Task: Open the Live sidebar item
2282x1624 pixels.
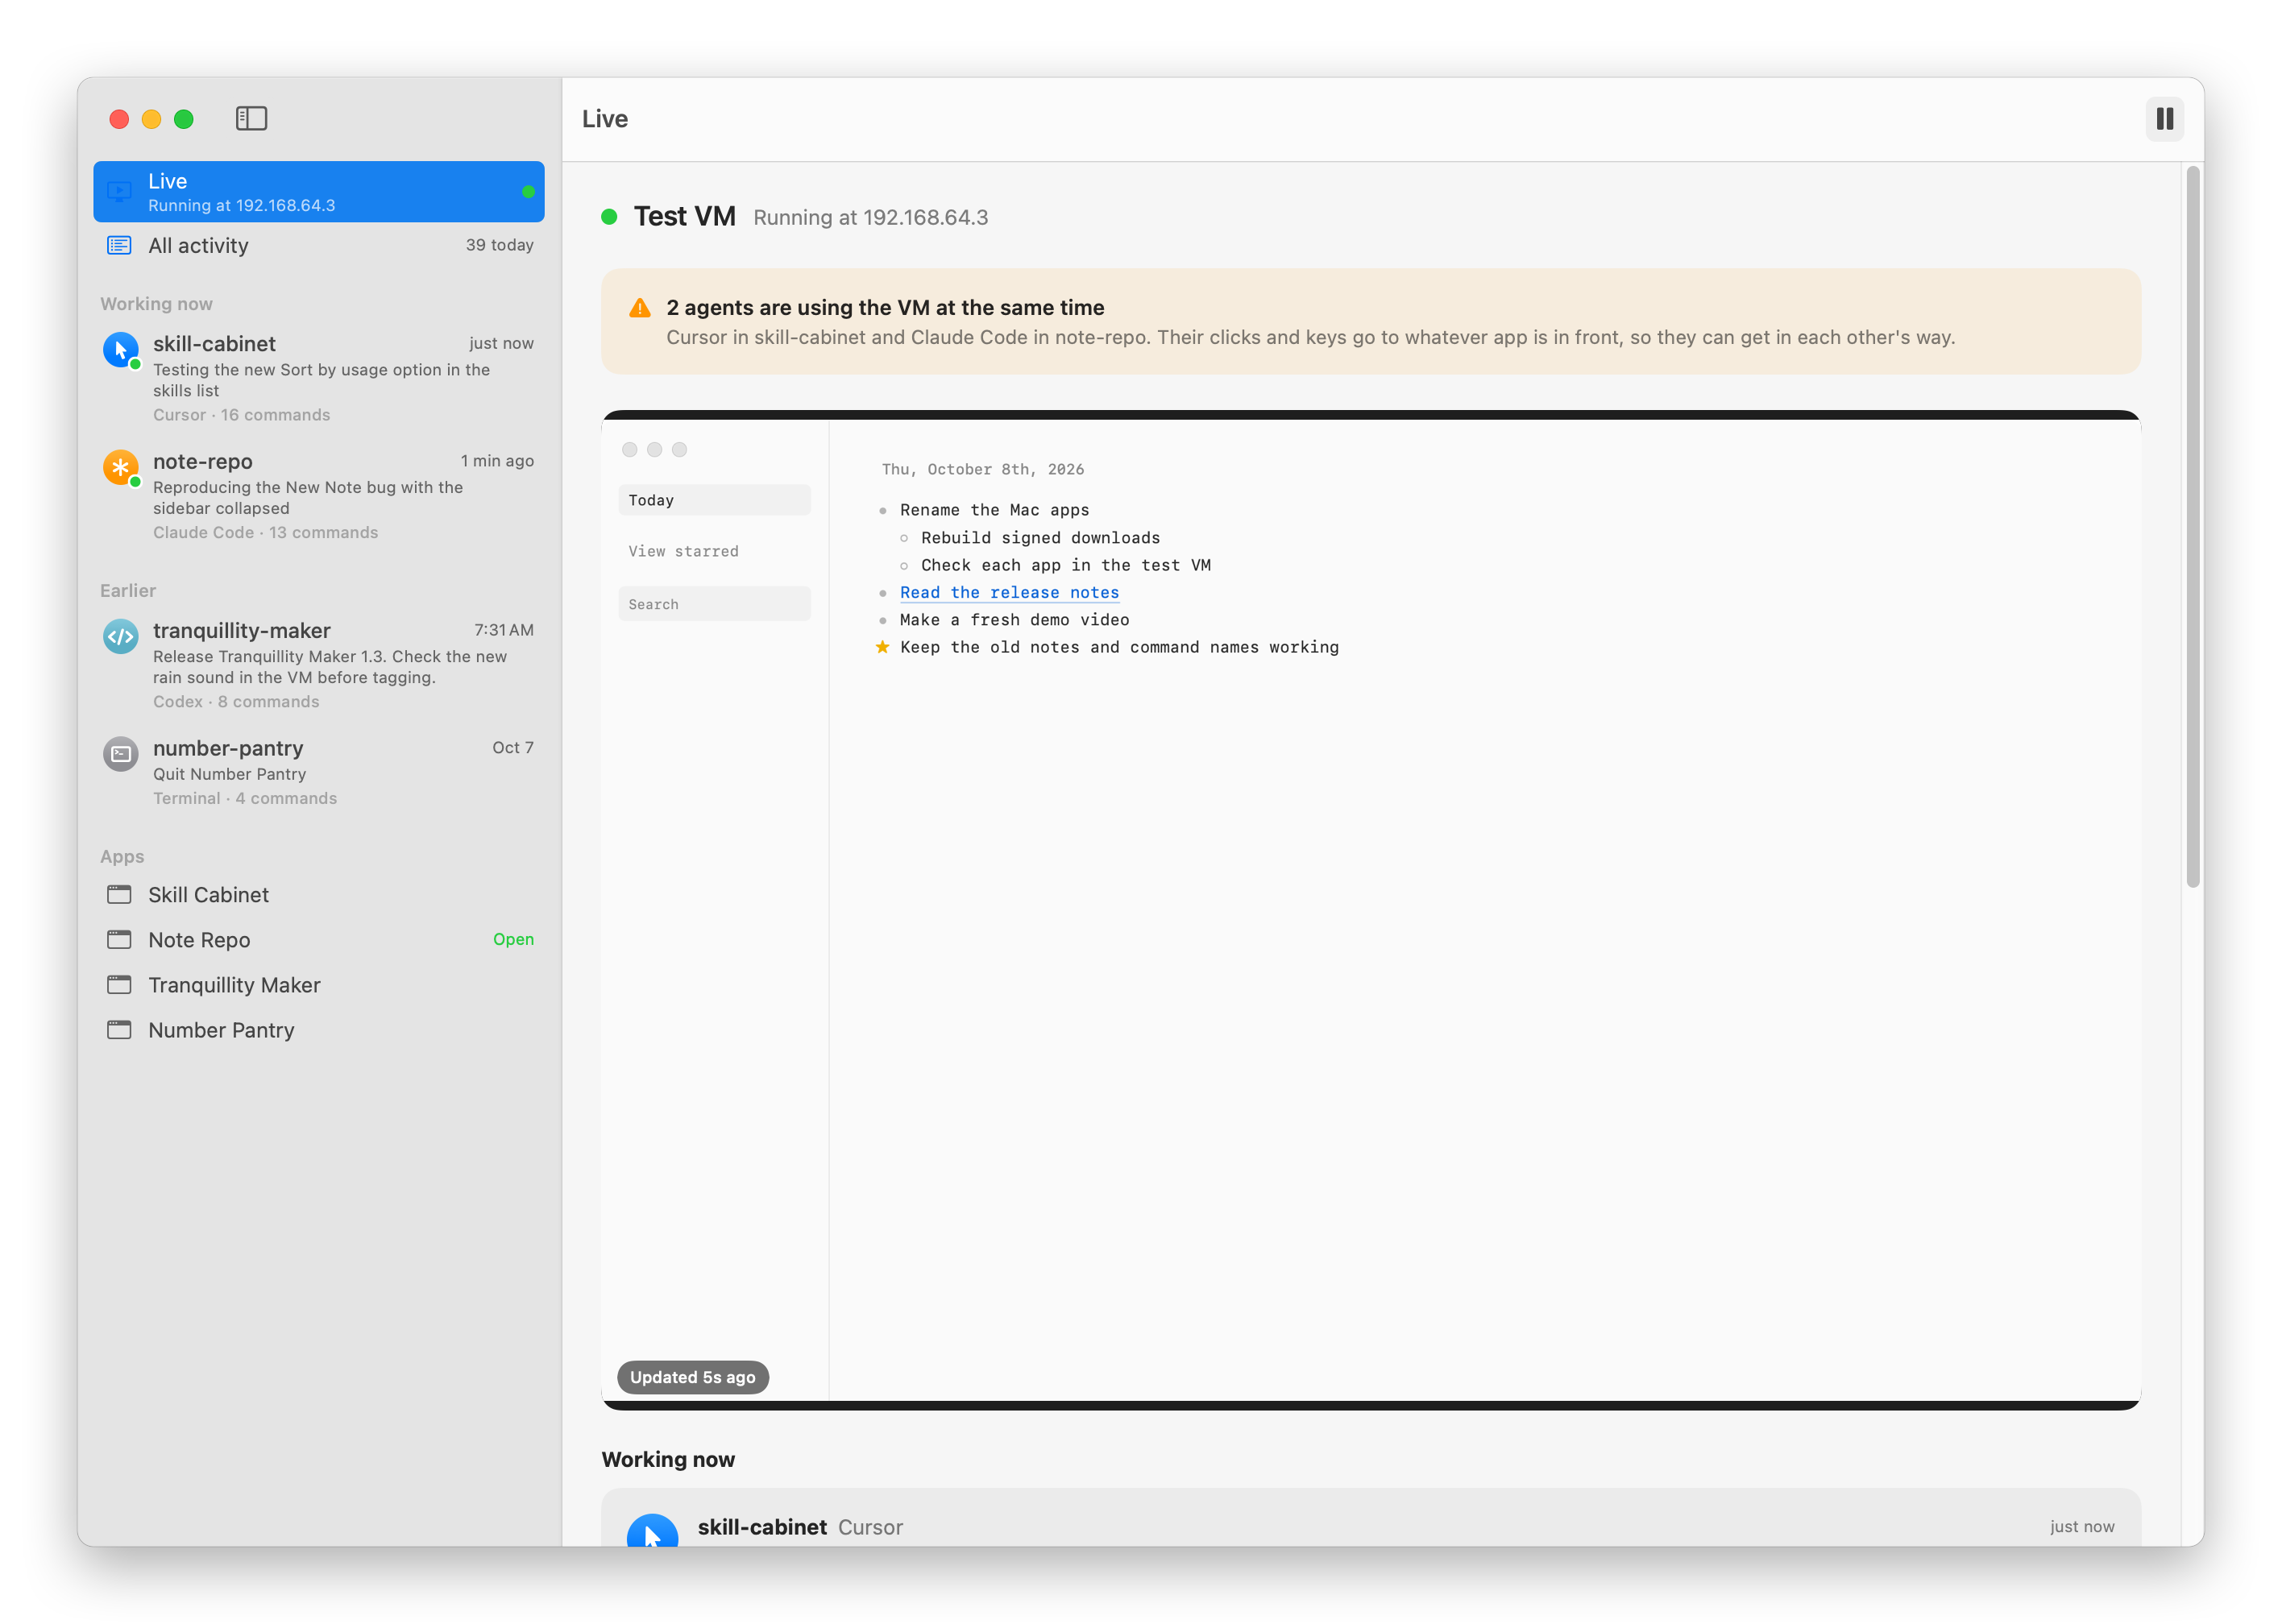Action: click(319, 192)
